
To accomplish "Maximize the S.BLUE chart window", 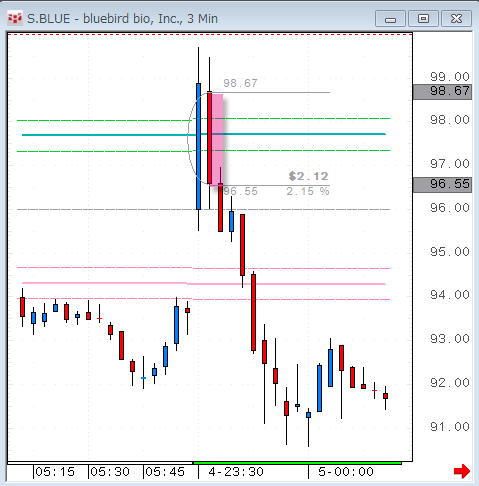I will 423,19.
